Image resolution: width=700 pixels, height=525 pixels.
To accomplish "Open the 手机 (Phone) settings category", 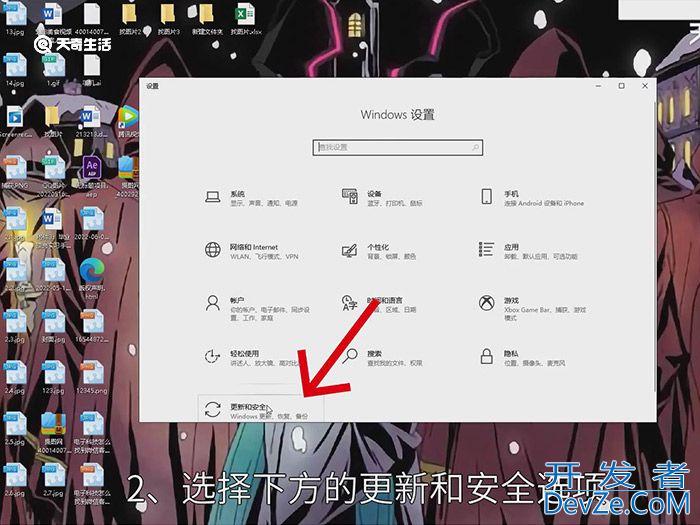I will point(531,198).
